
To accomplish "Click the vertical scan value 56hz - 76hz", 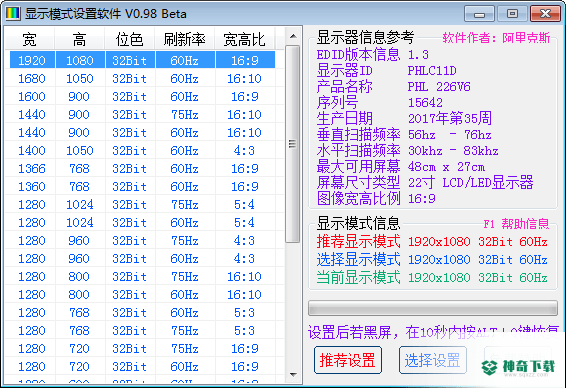I will (449, 135).
